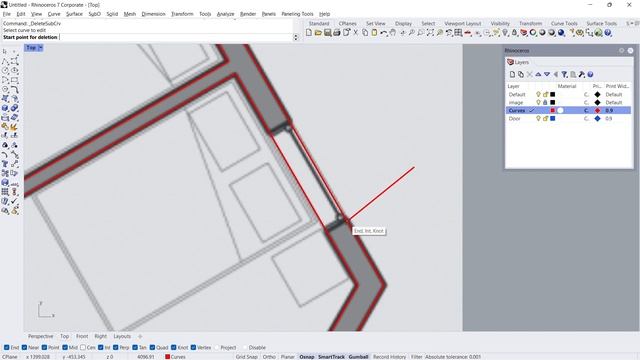Change the red color swatch of Curves layer
The image size is (640, 360).
point(553,111)
